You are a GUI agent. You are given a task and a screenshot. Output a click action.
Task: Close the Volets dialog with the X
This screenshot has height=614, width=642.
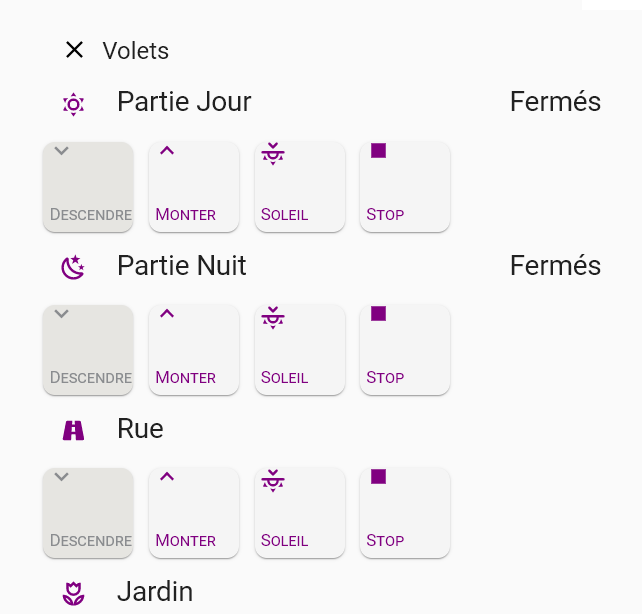pyautogui.click(x=75, y=50)
